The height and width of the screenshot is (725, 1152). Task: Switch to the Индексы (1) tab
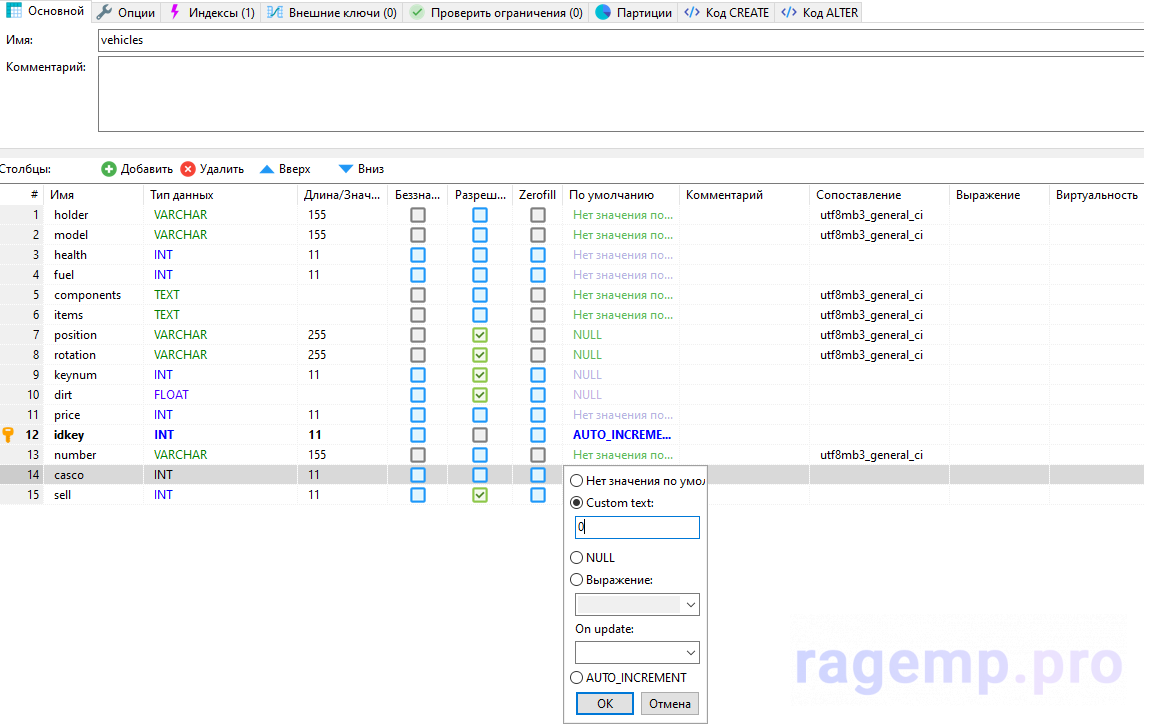[212, 12]
